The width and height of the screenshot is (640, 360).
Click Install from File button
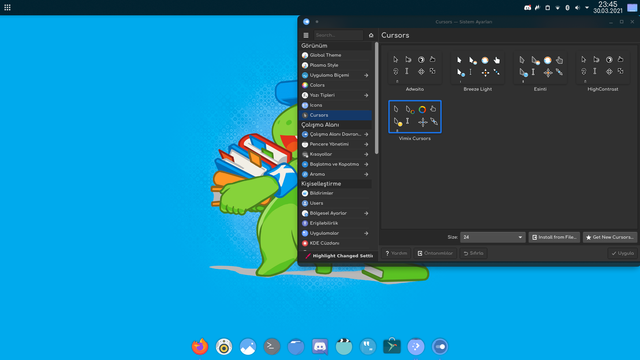point(554,237)
